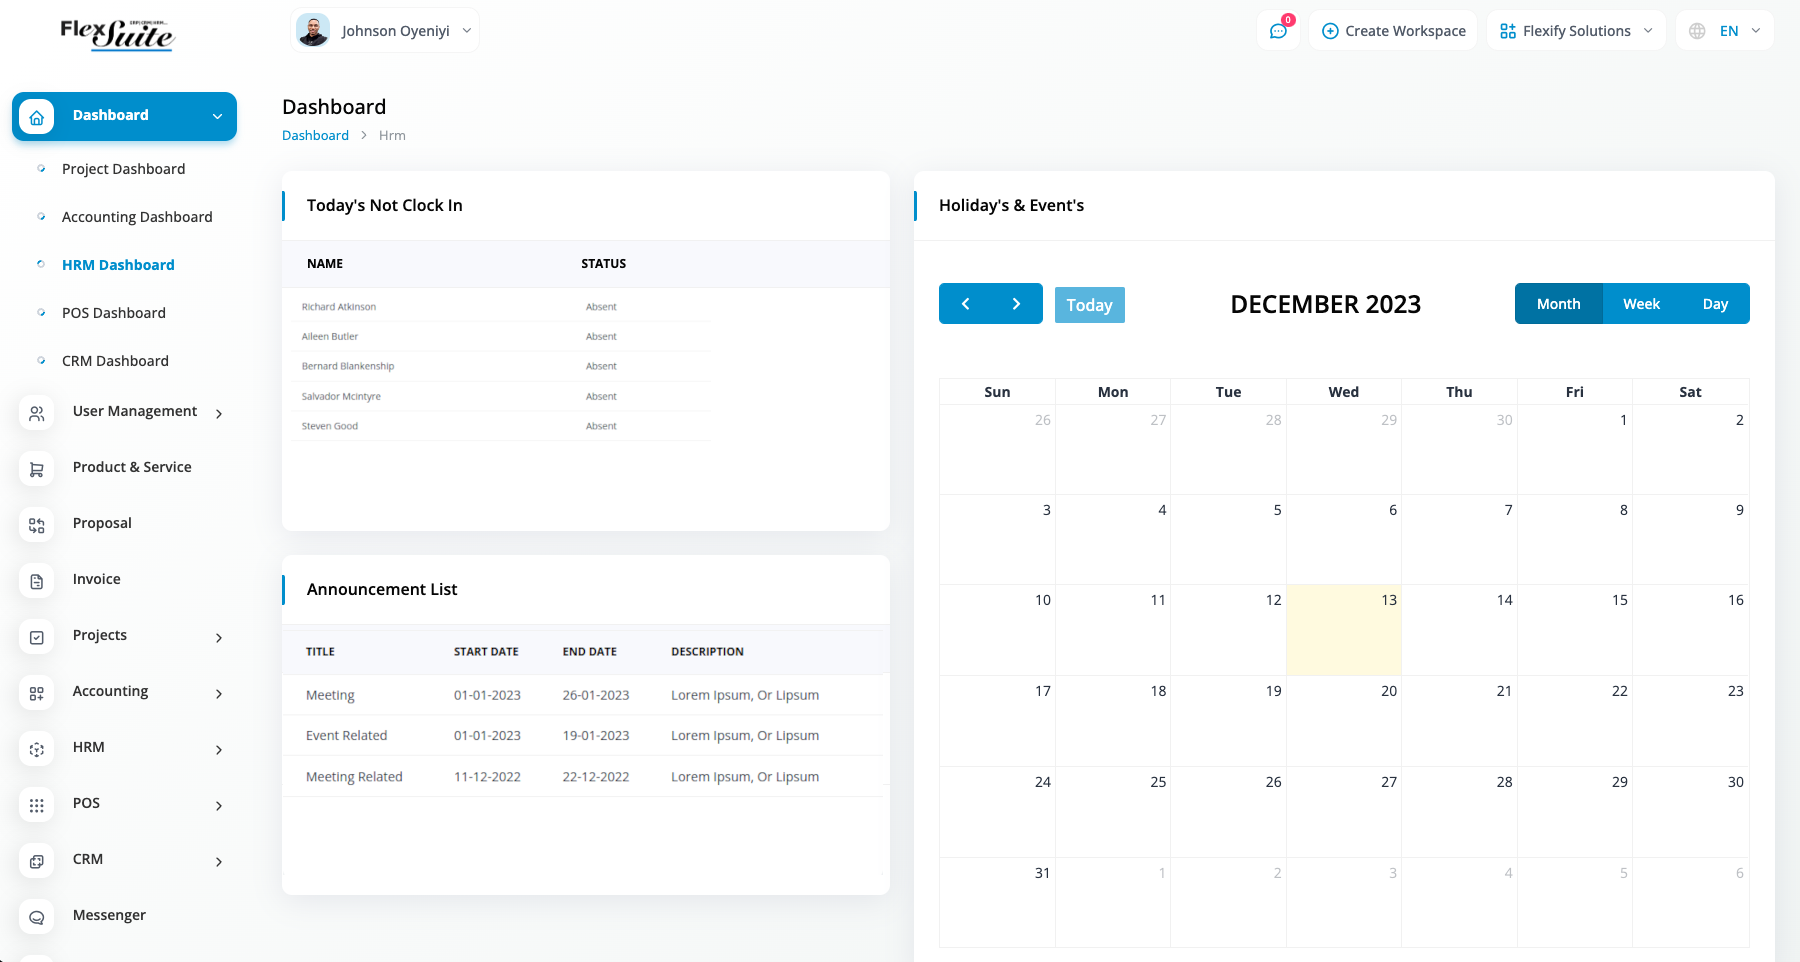Image resolution: width=1800 pixels, height=962 pixels.
Task: Select December 1 calendar cell
Action: [1574, 450]
